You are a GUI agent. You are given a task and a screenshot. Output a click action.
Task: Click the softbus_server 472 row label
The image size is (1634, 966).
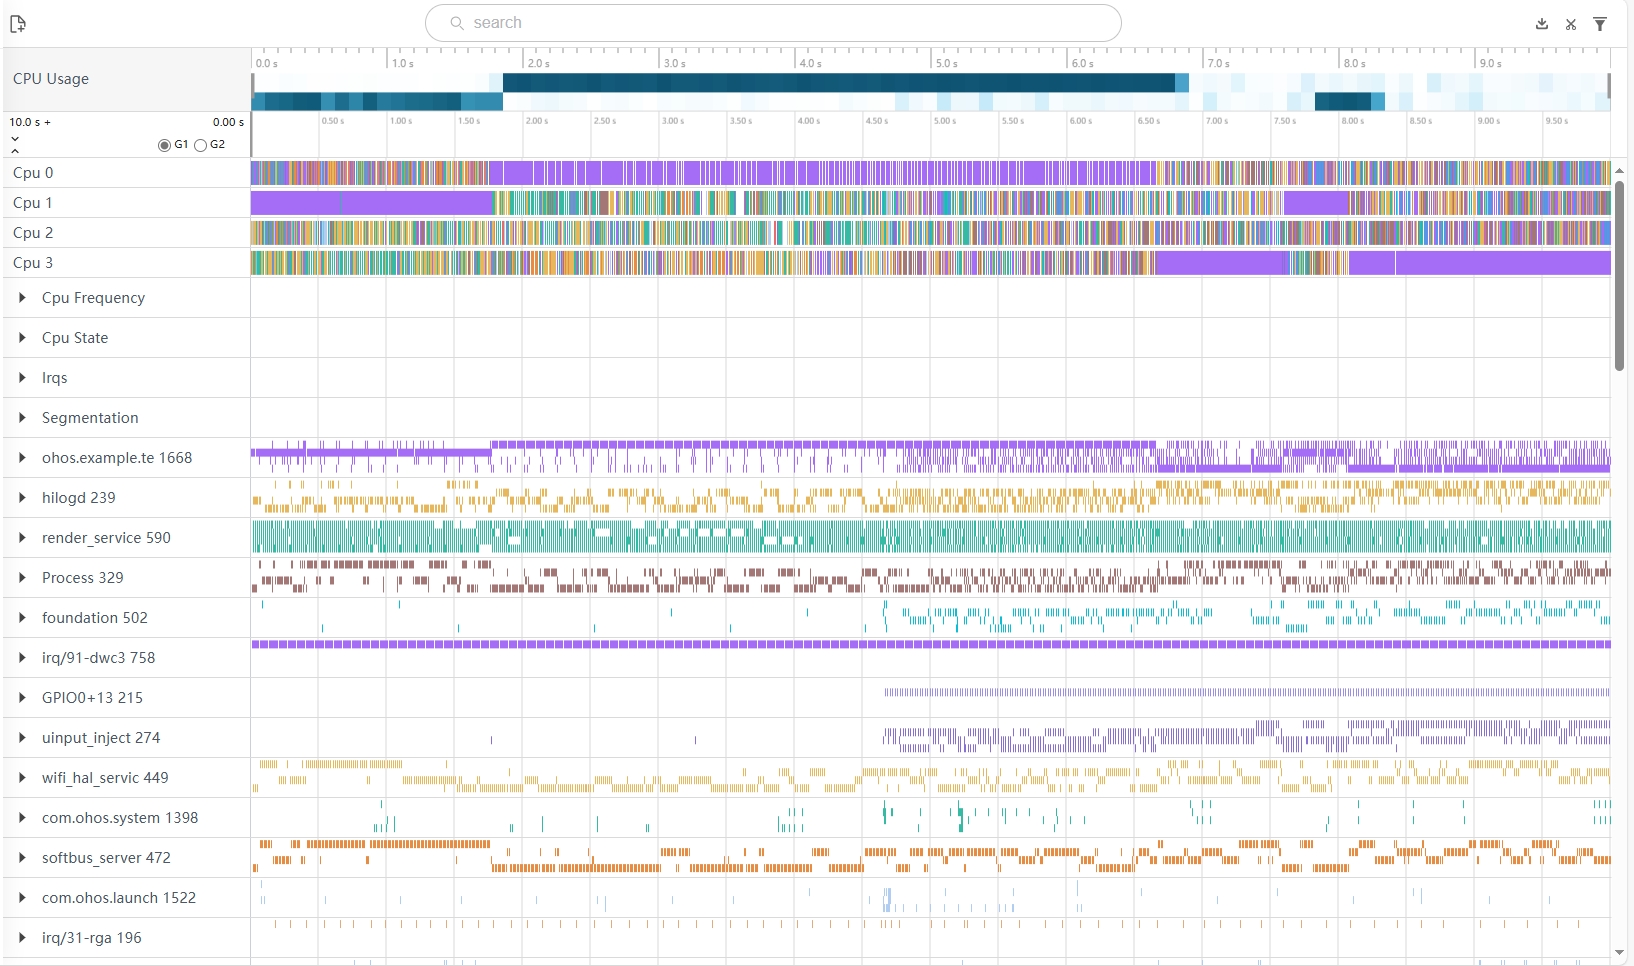(x=106, y=858)
